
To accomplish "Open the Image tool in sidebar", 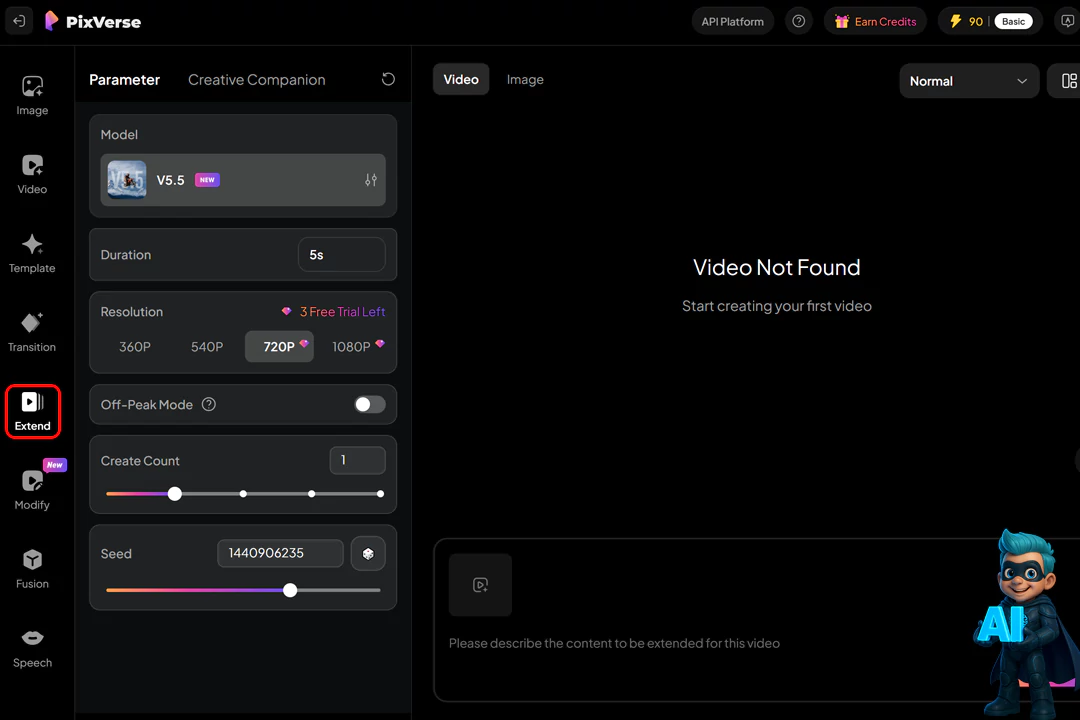I will pos(32,96).
